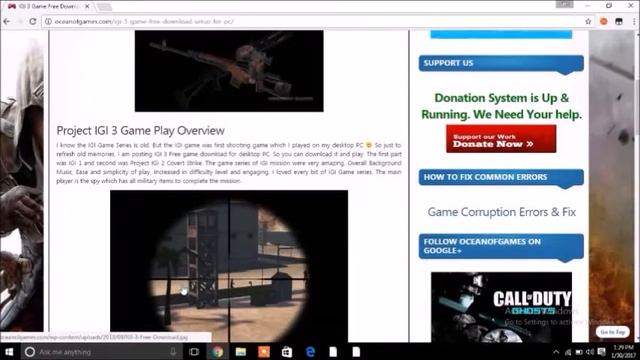The height and width of the screenshot is (360, 640).
Task: View site information icon in address bar
Action: pos(48,21)
